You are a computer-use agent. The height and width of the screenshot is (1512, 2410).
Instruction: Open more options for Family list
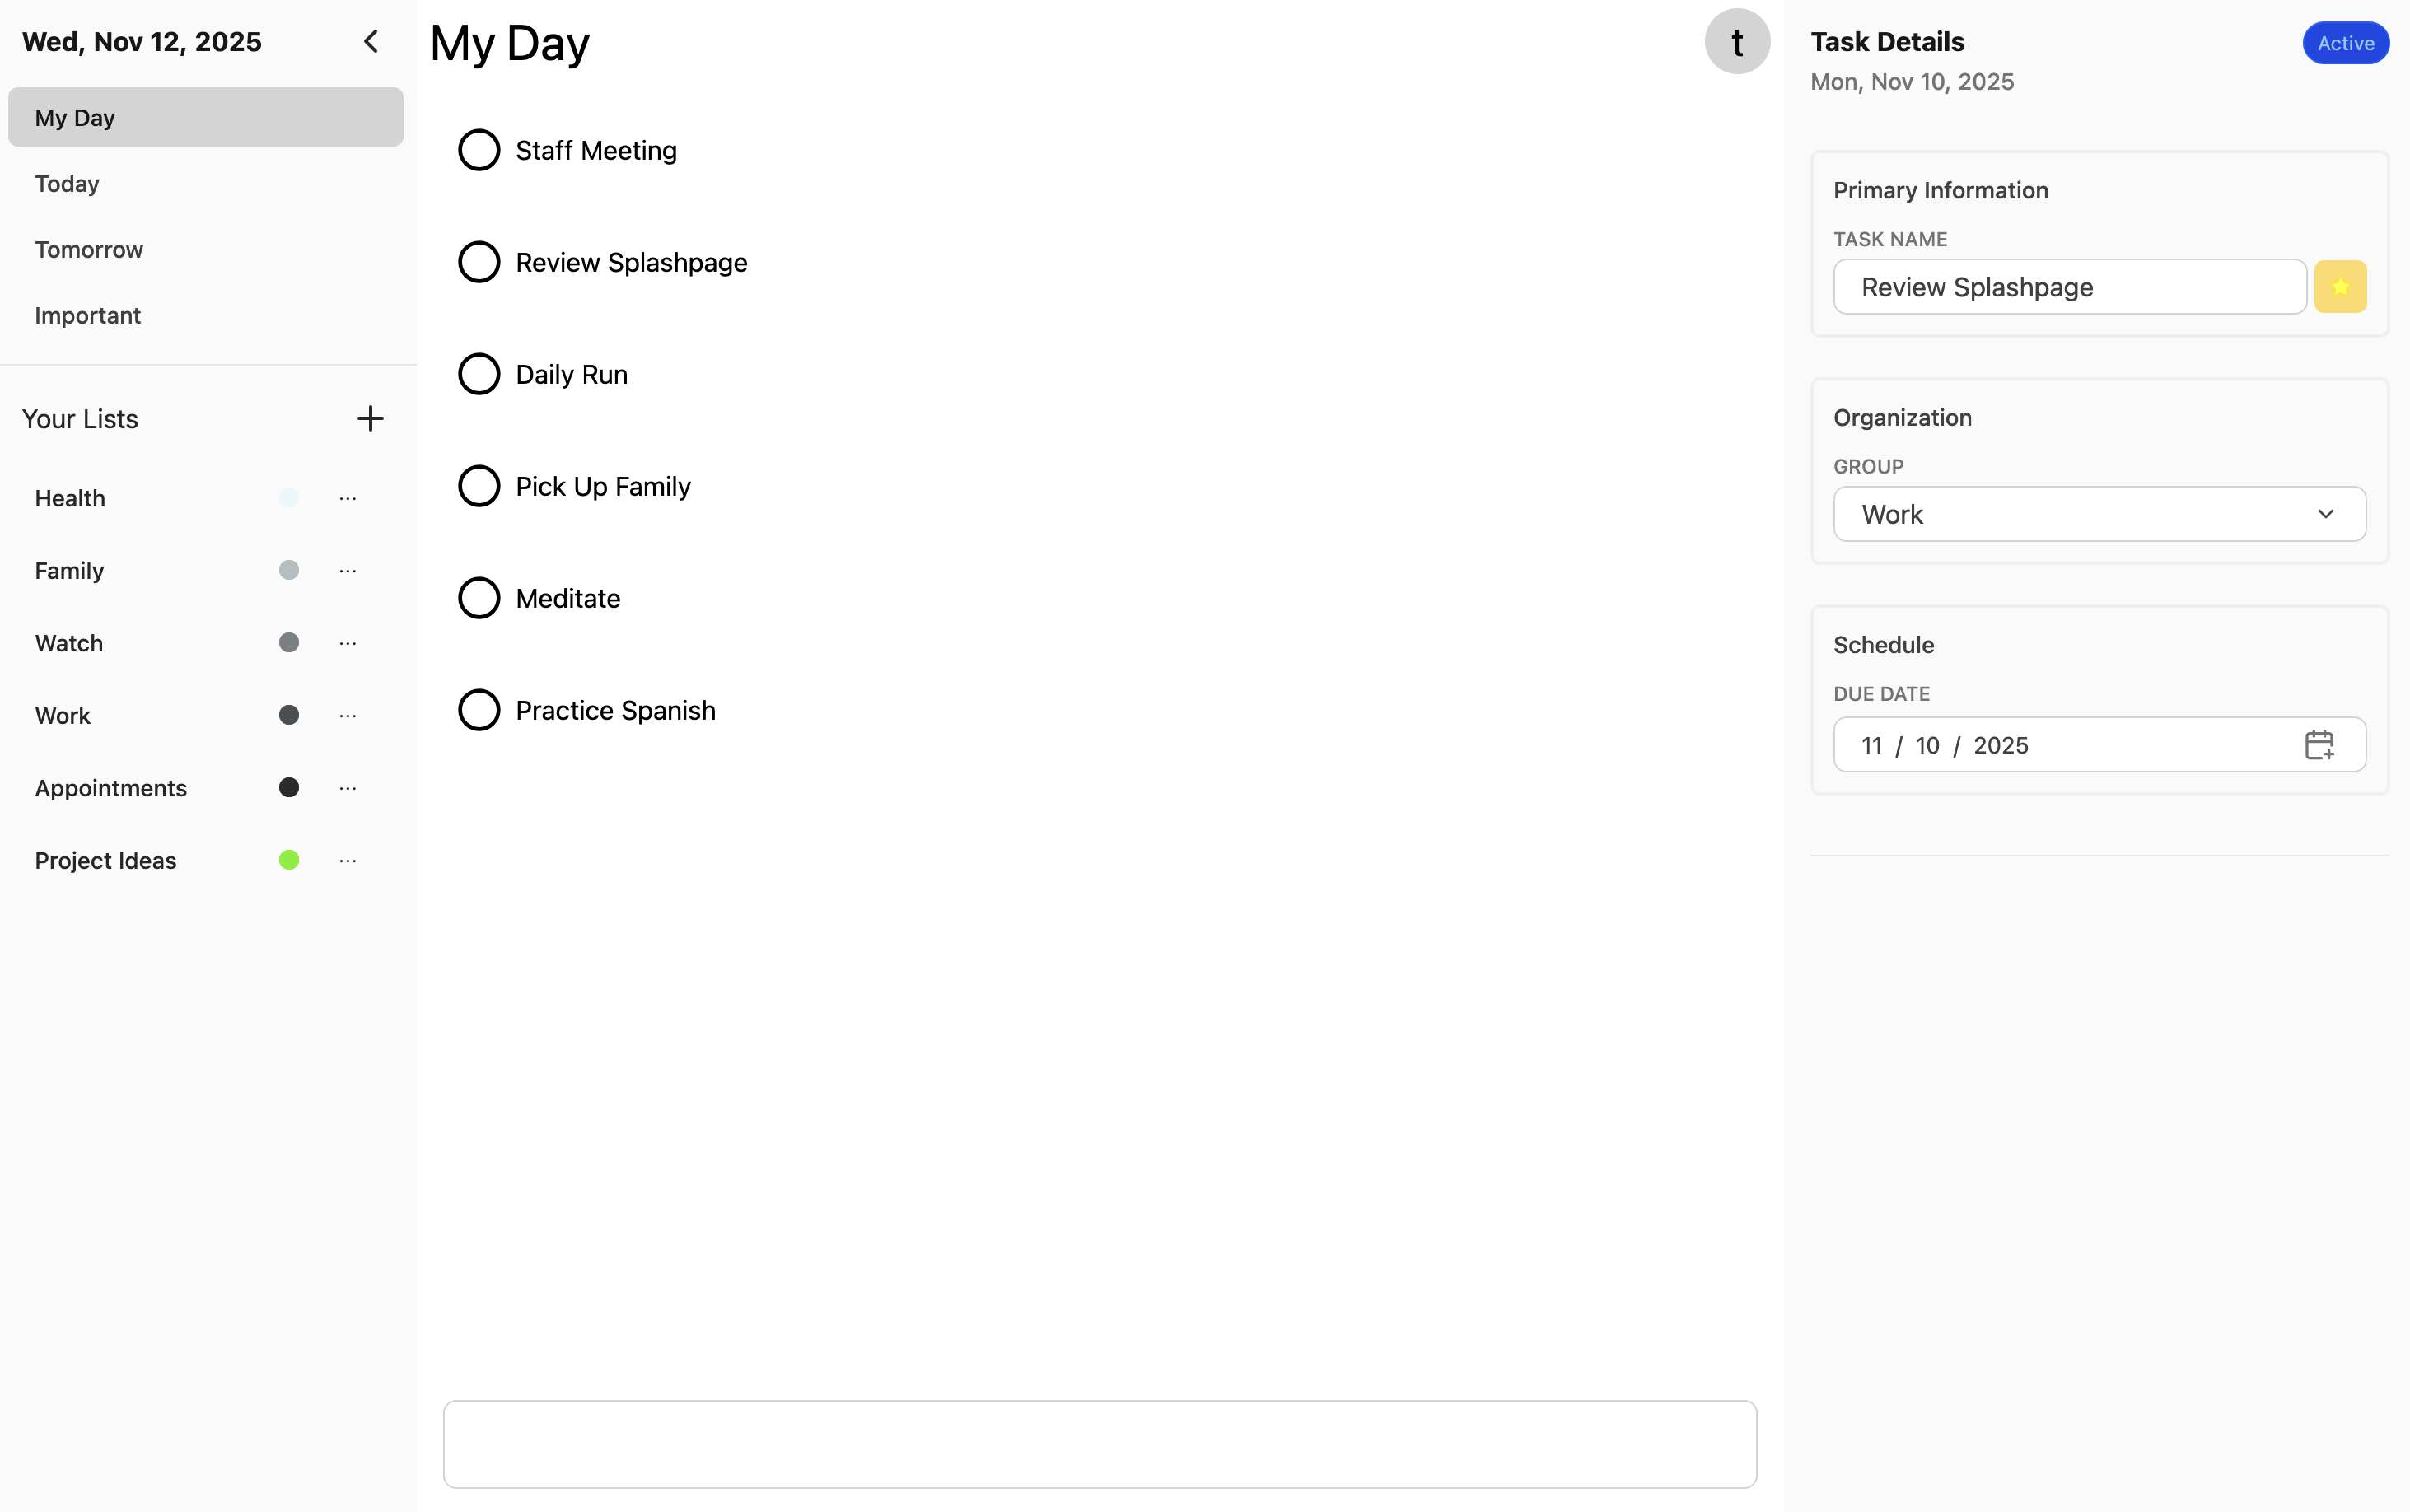(348, 571)
